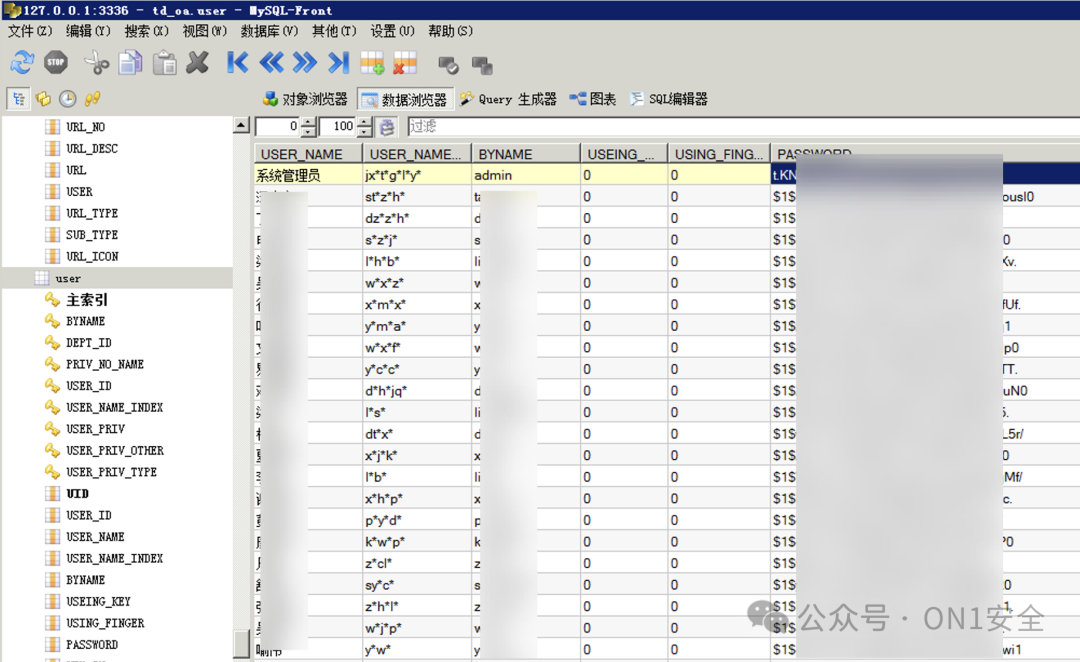Open the 帮助 menu
Image resolution: width=1080 pixels, height=662 pixels.
(x=450, y=31)
